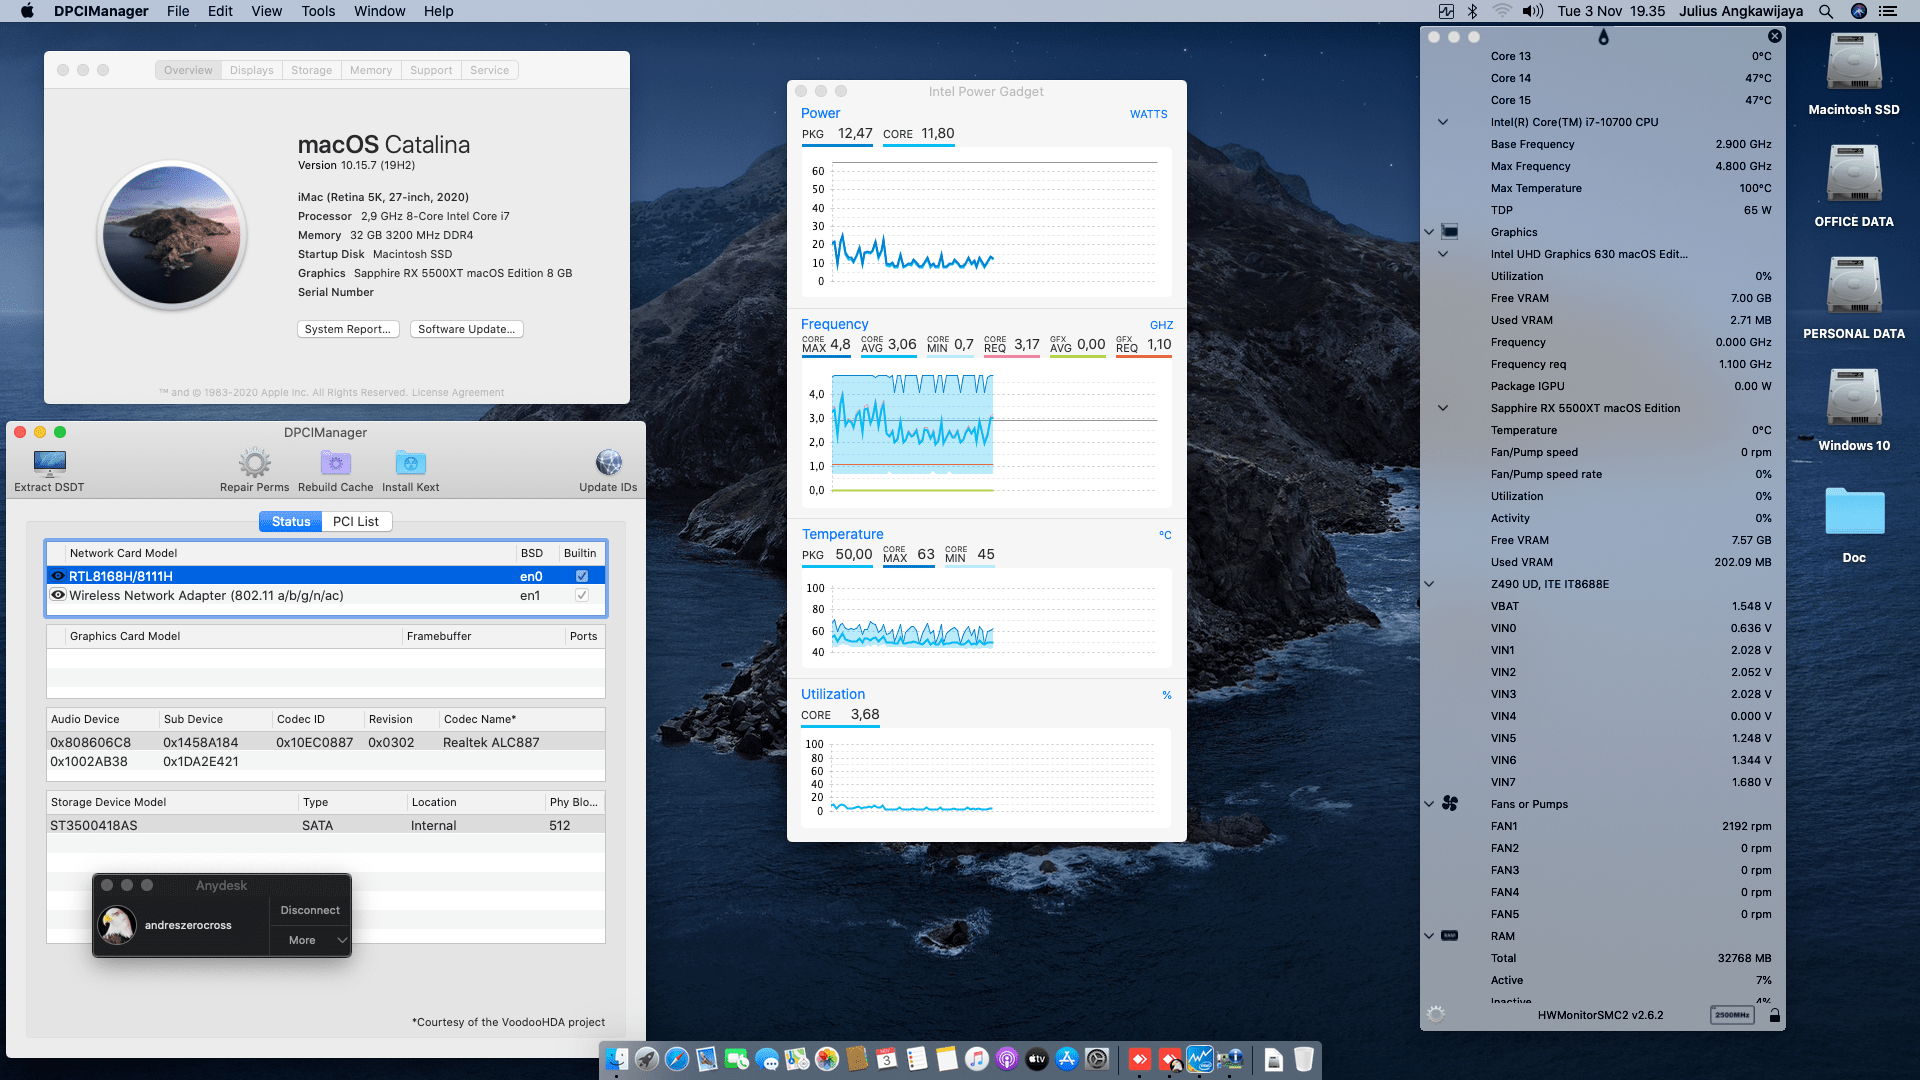Open the More dropdown in Anydesk
Viewport: 1920px width, 1080px height.
[x=310, y=940]
